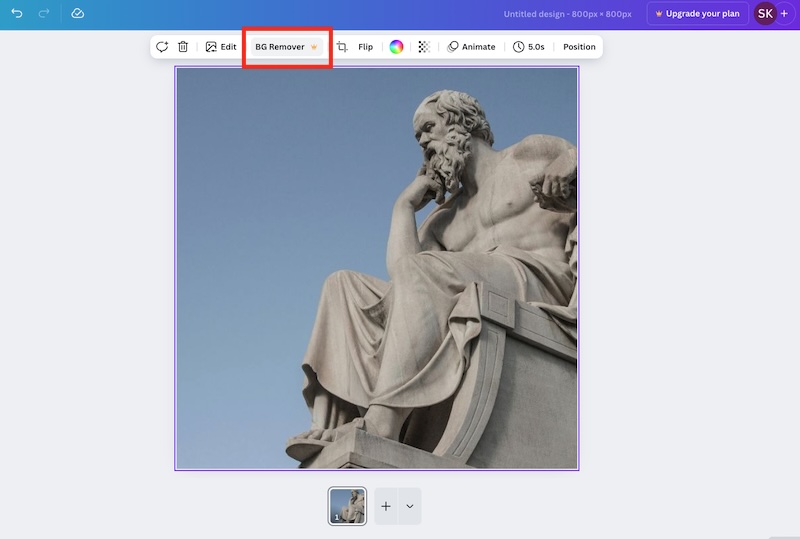Screen dimensions: 800x539
Task: Open the SK account avatar
Action: [765, 14]
